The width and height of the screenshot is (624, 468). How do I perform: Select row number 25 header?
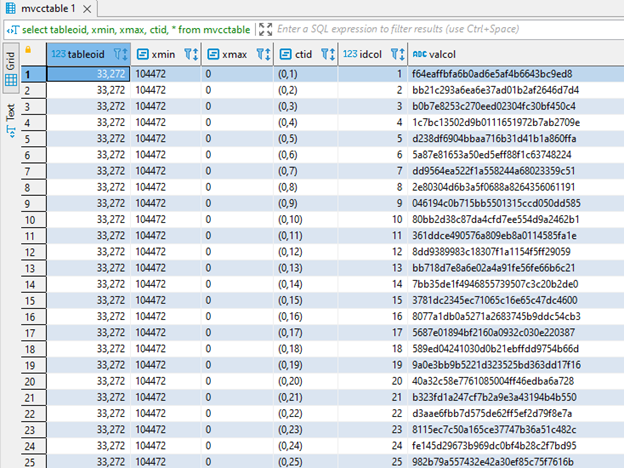[x=33, y=462]
